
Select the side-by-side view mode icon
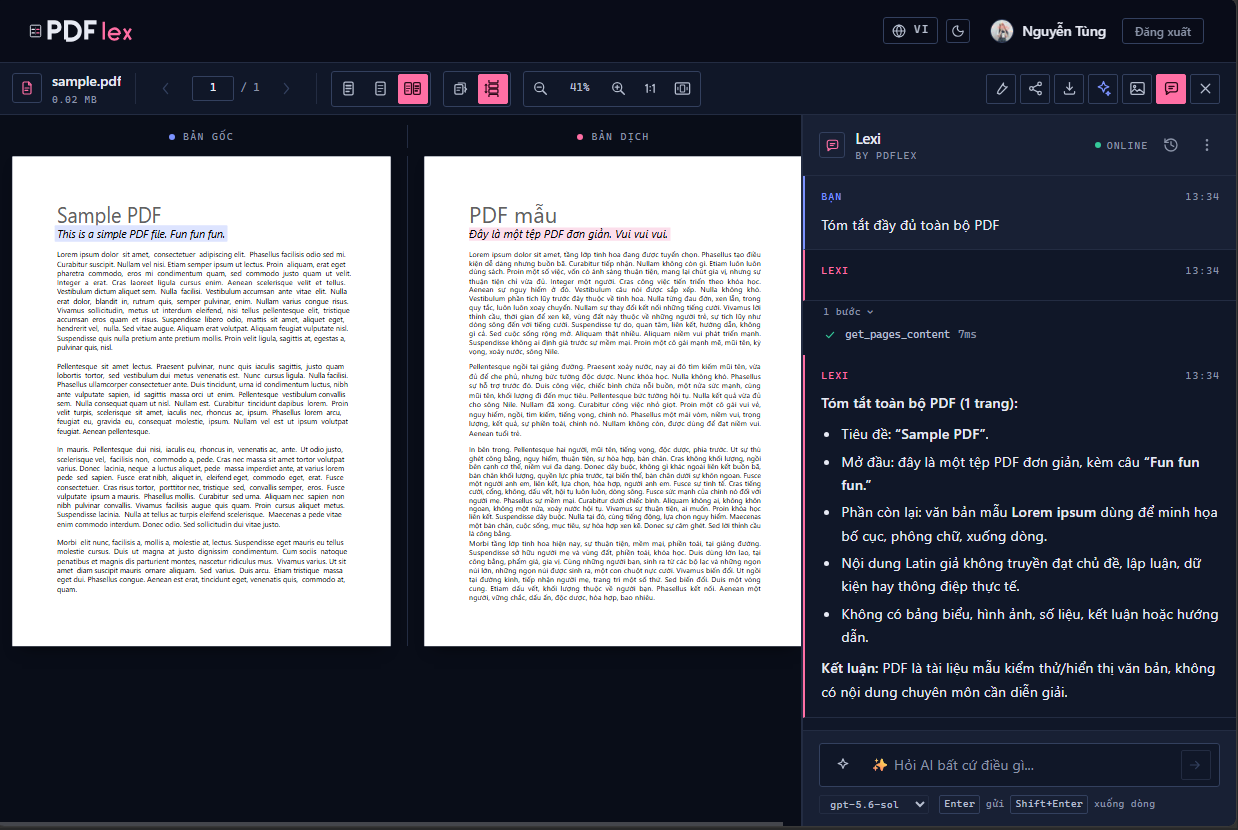pyautogui.click(x=412, y=89)
